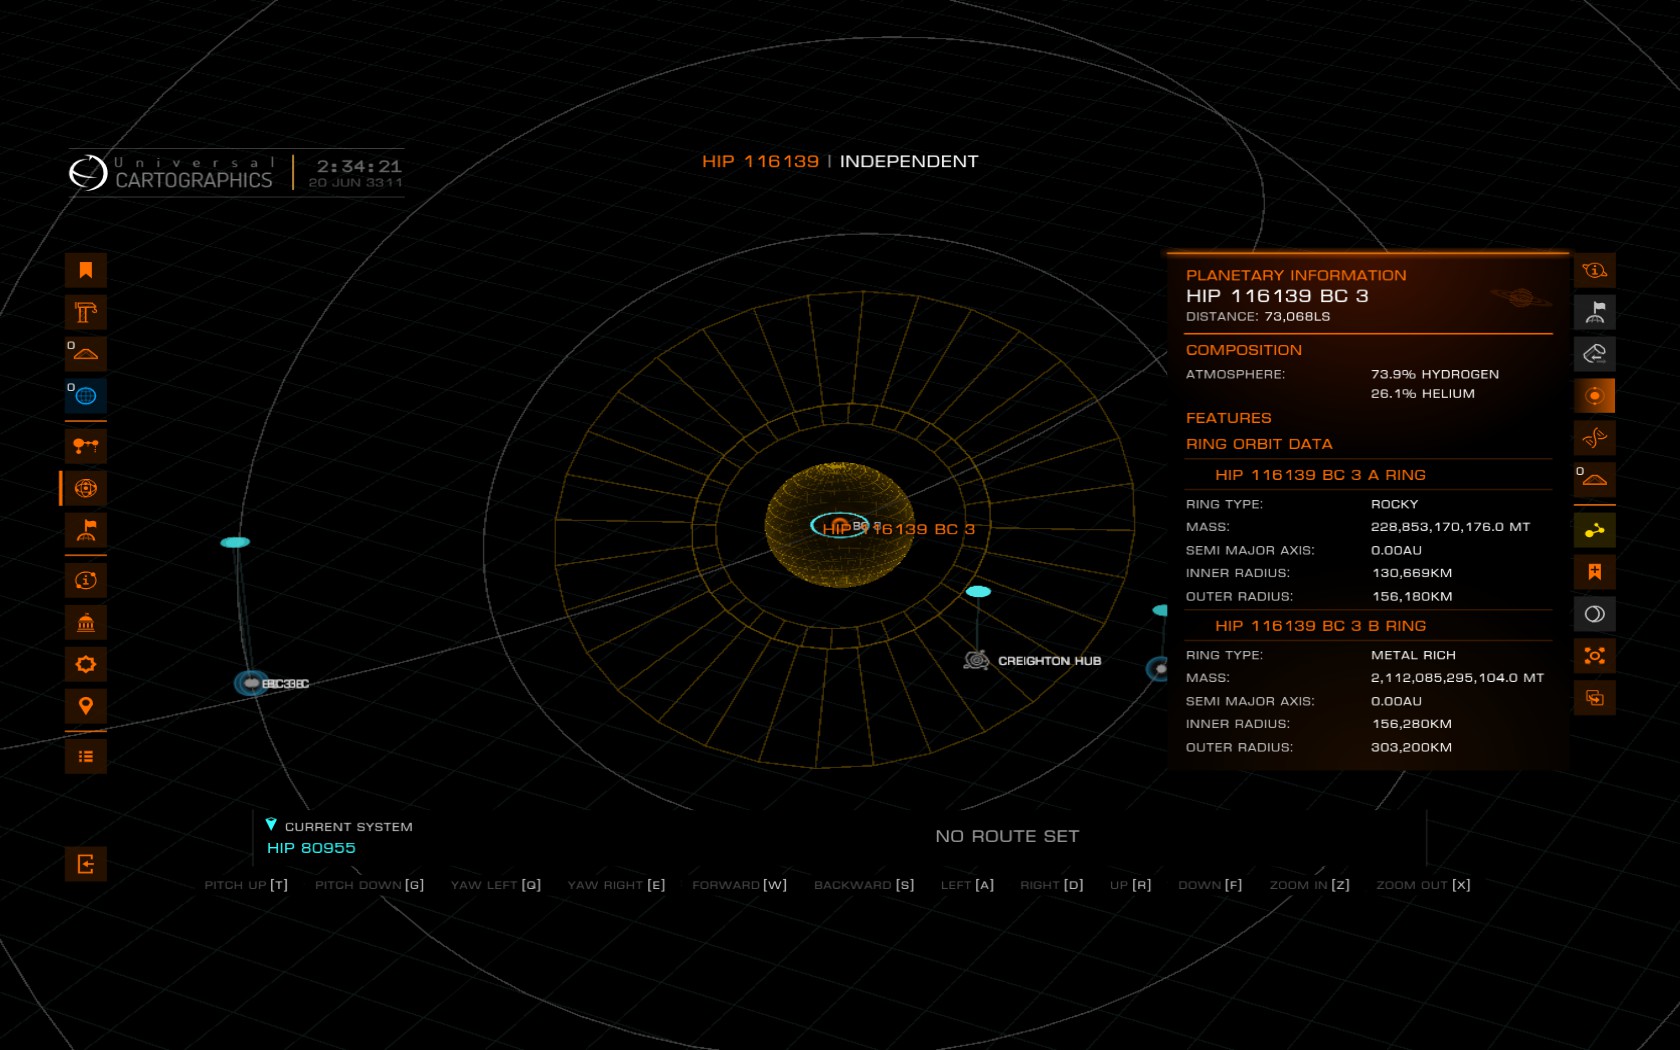Image resolution: width=1680 pixels, height=1050 pixels.
Task: Open the left sidebar planet info icon
Action: 86,580
